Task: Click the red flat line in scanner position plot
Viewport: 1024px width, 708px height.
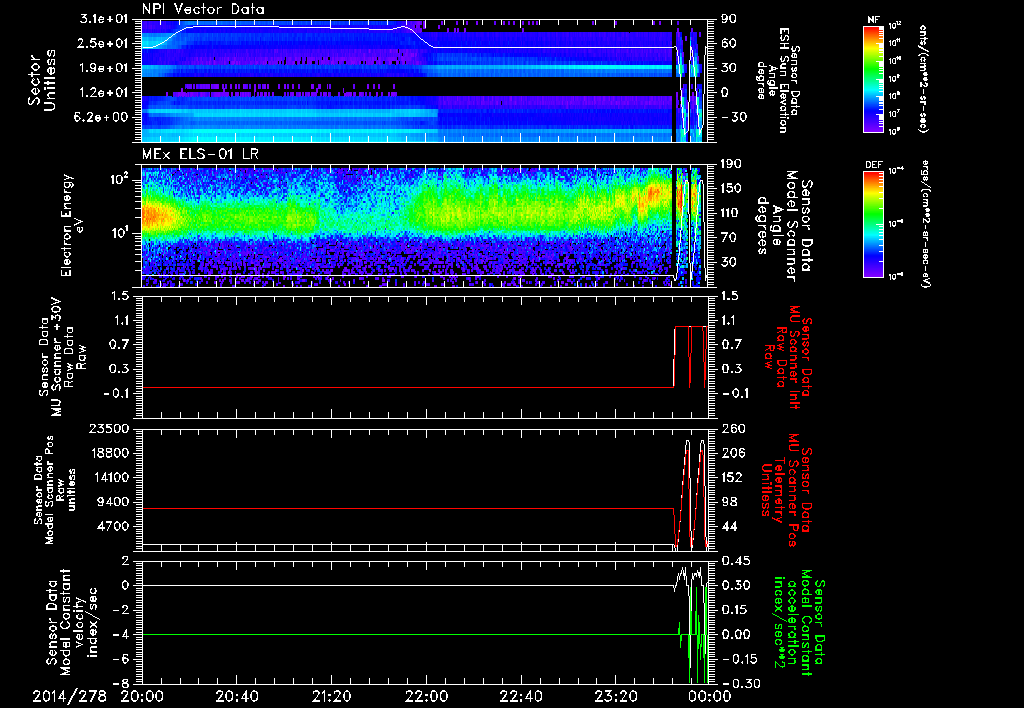Action: 400,509
